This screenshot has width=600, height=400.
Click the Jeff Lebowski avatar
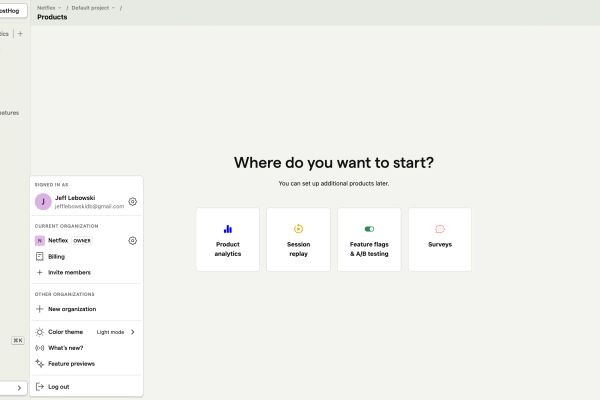pos(43,202)
